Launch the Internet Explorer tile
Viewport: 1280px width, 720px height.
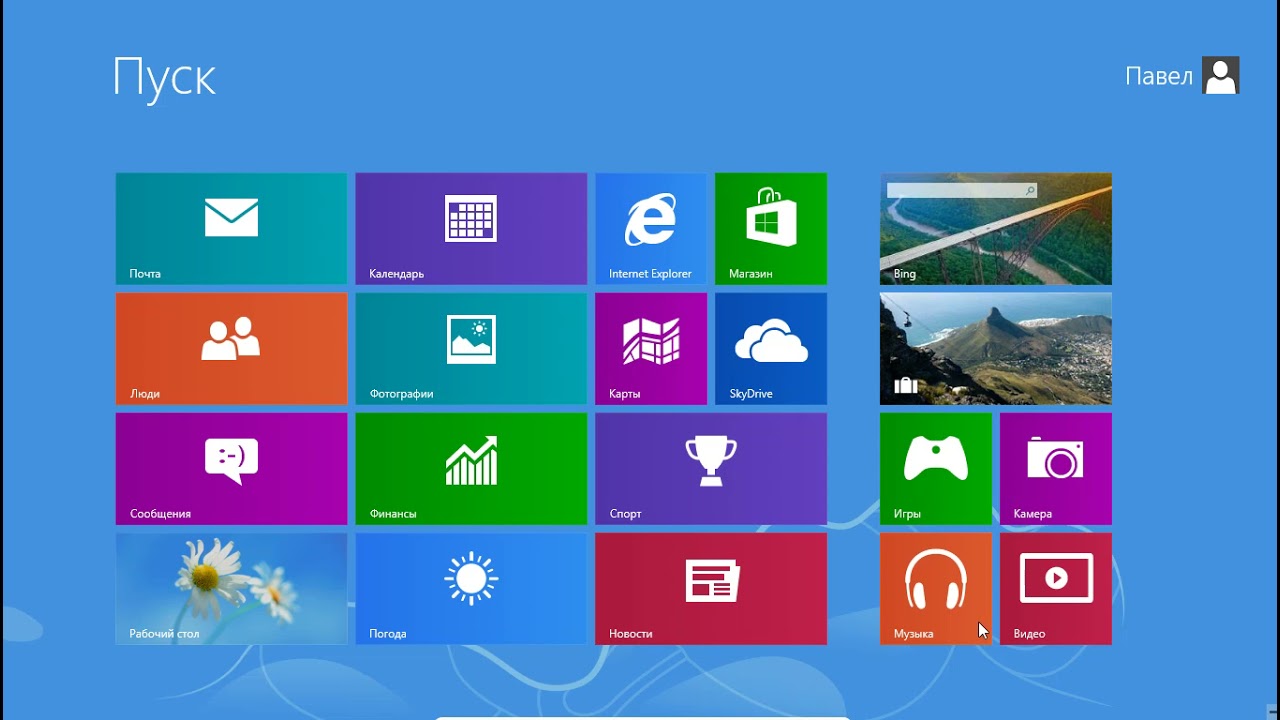click(x=651, y=229)
